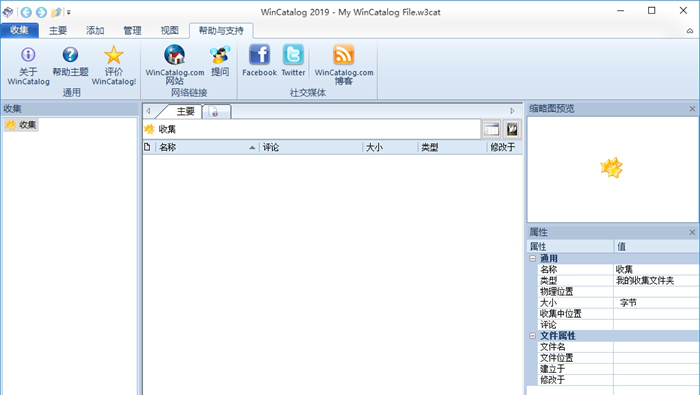Switch to the 管理 ribbon tab
Image resolution: width=700 pixels, height=410 pixels.
pos(132,30)
